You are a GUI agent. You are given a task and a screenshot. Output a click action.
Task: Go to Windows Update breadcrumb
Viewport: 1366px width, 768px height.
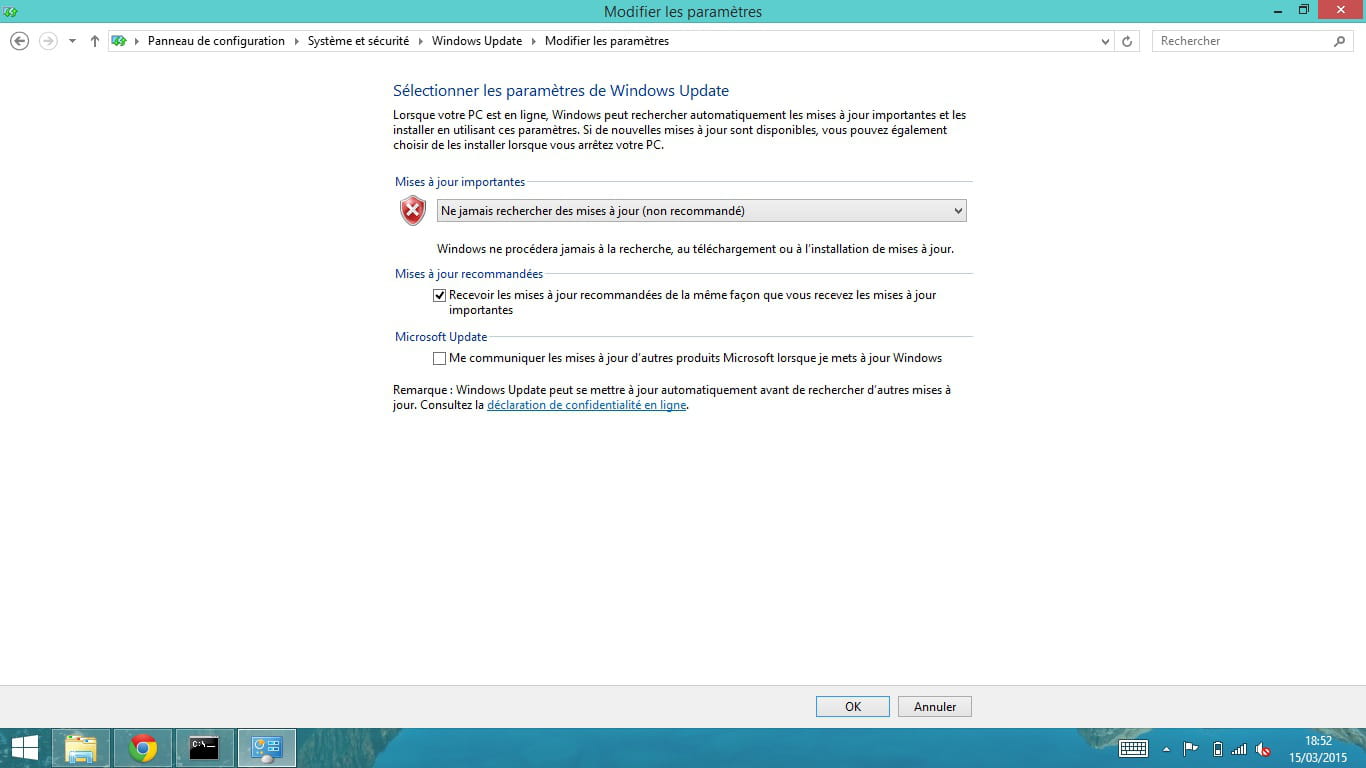(x=476, y=41)
